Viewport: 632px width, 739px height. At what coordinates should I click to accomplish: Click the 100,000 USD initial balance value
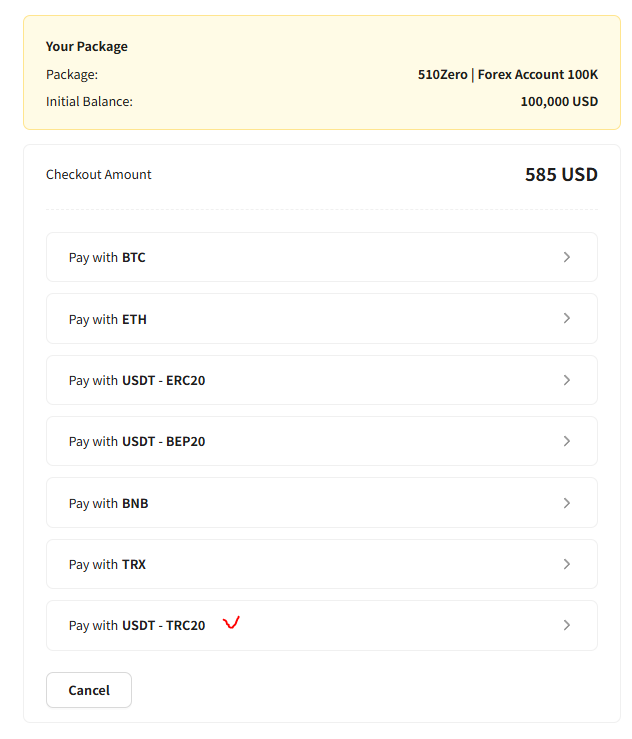point(559,102)
